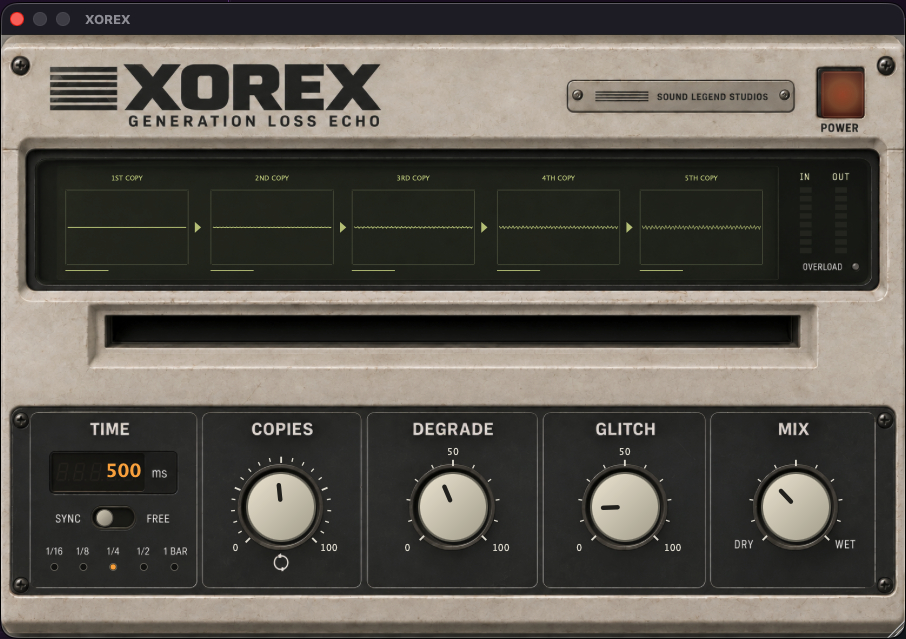Click the arrow after 1ST COPY
Viewport: 906px width, 639px height.
tap(198, 228)
